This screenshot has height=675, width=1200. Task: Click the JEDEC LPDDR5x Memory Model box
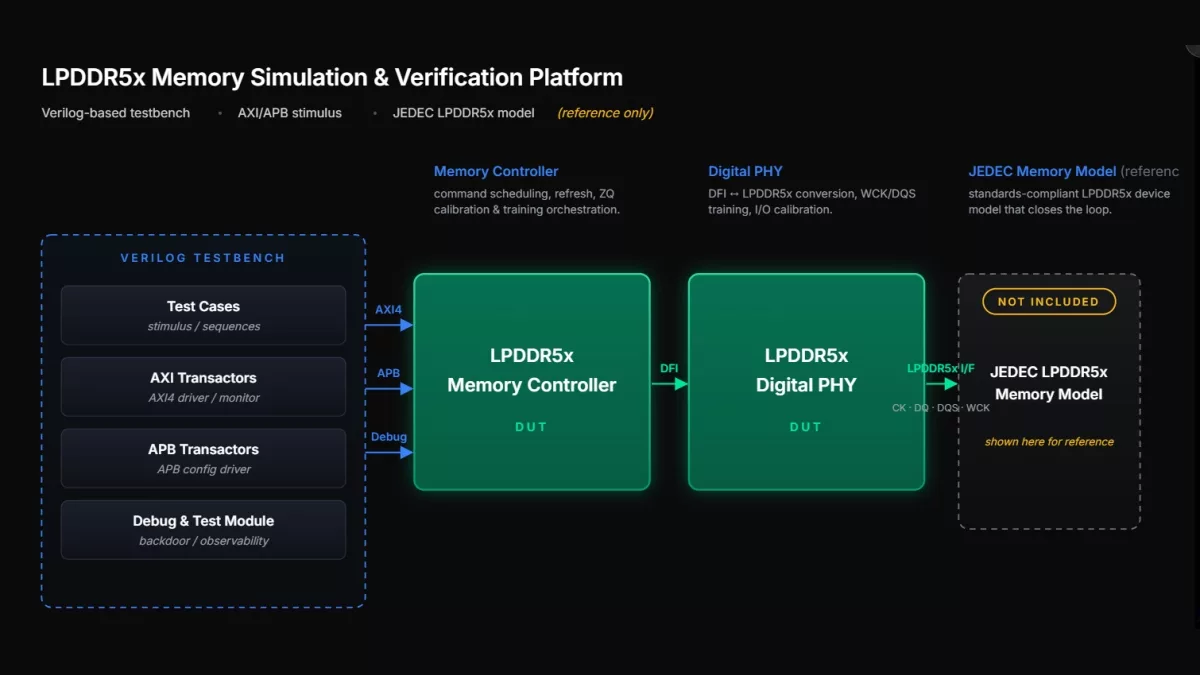(1049, 401)
